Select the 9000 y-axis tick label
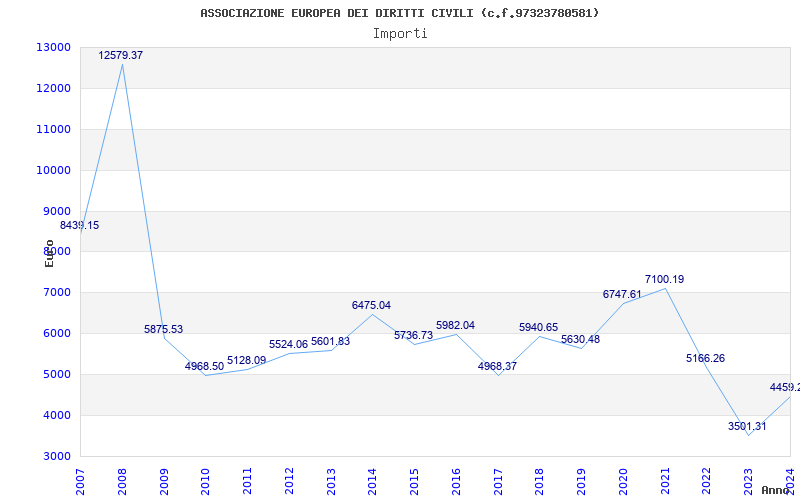This screenshot has width=800, height=500. tap(56, 211)
